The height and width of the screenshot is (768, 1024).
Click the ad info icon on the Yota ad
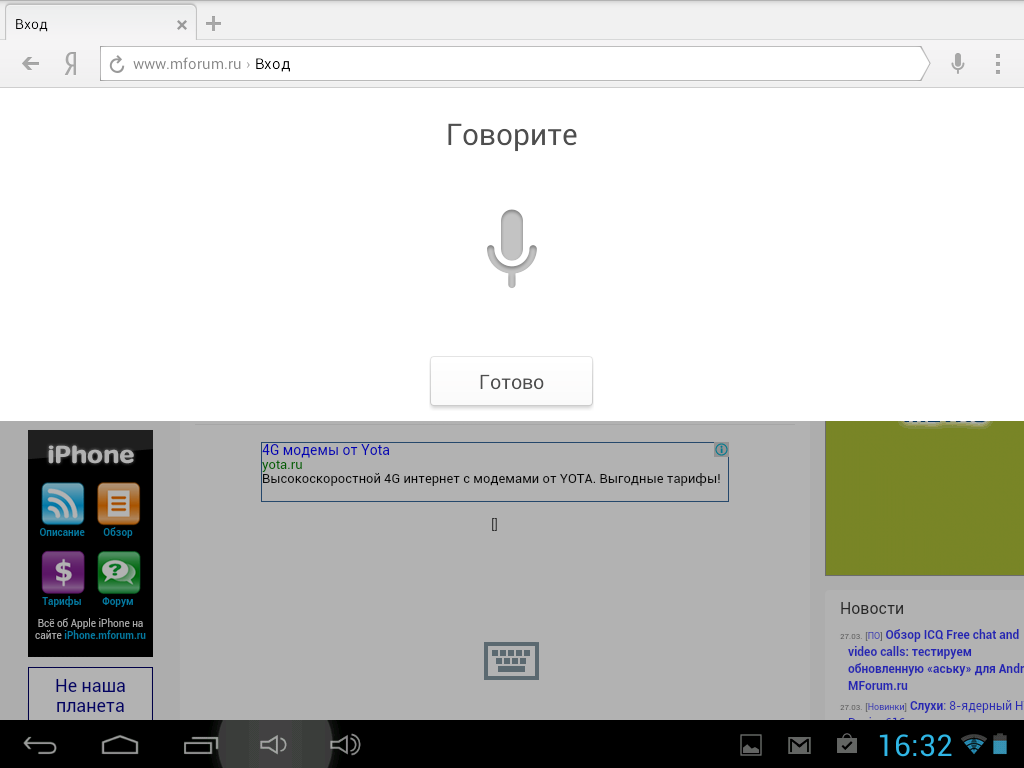click(x=721, y=450)
